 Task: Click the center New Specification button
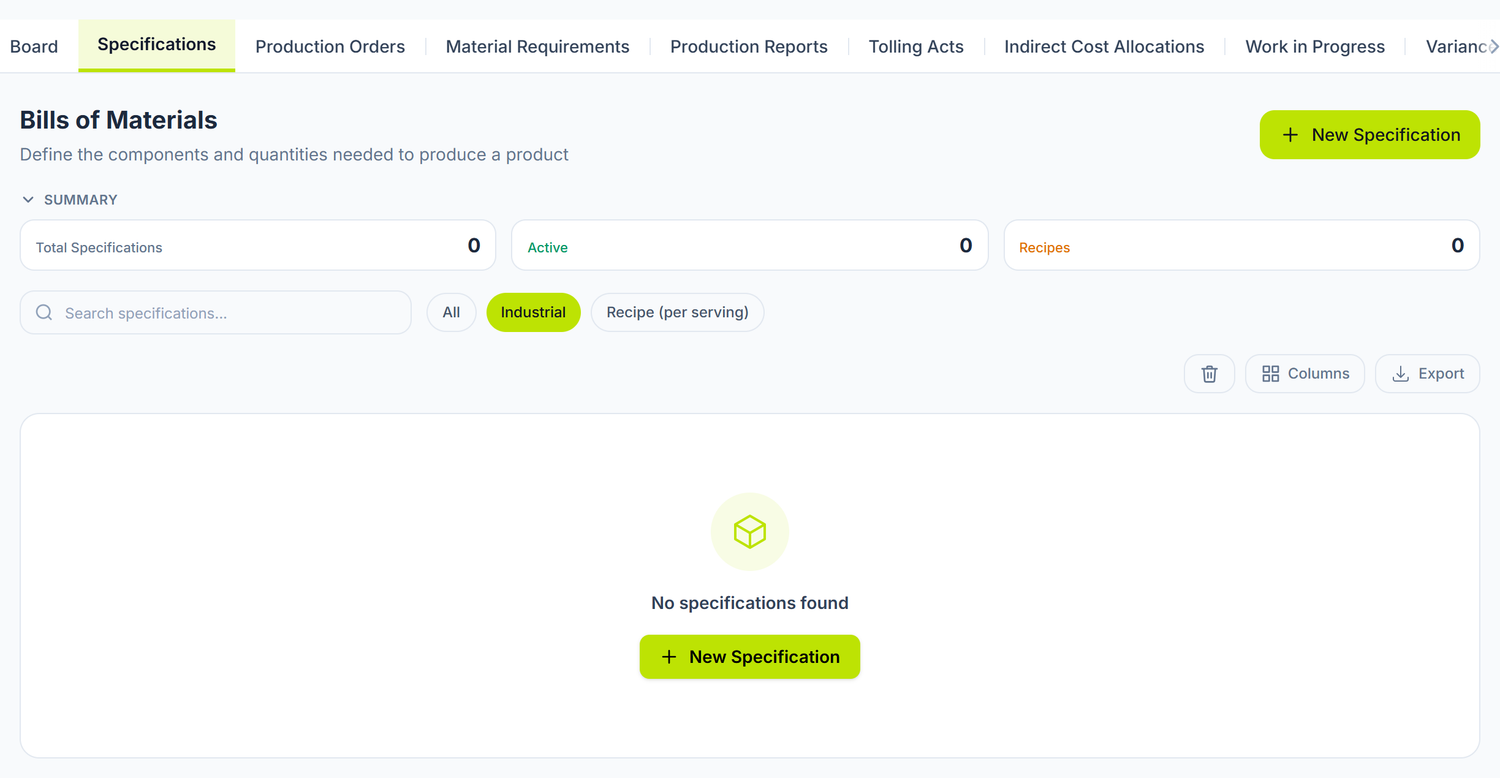click(x=749, y=657)
